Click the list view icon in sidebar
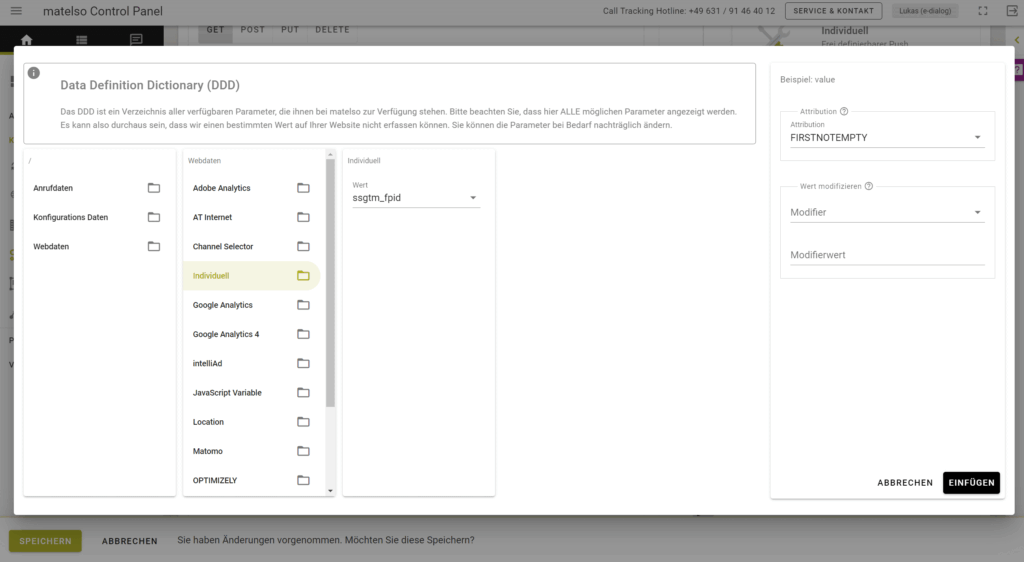The width and height of the screenshot is (1024, 562). [x=82, y=39]
